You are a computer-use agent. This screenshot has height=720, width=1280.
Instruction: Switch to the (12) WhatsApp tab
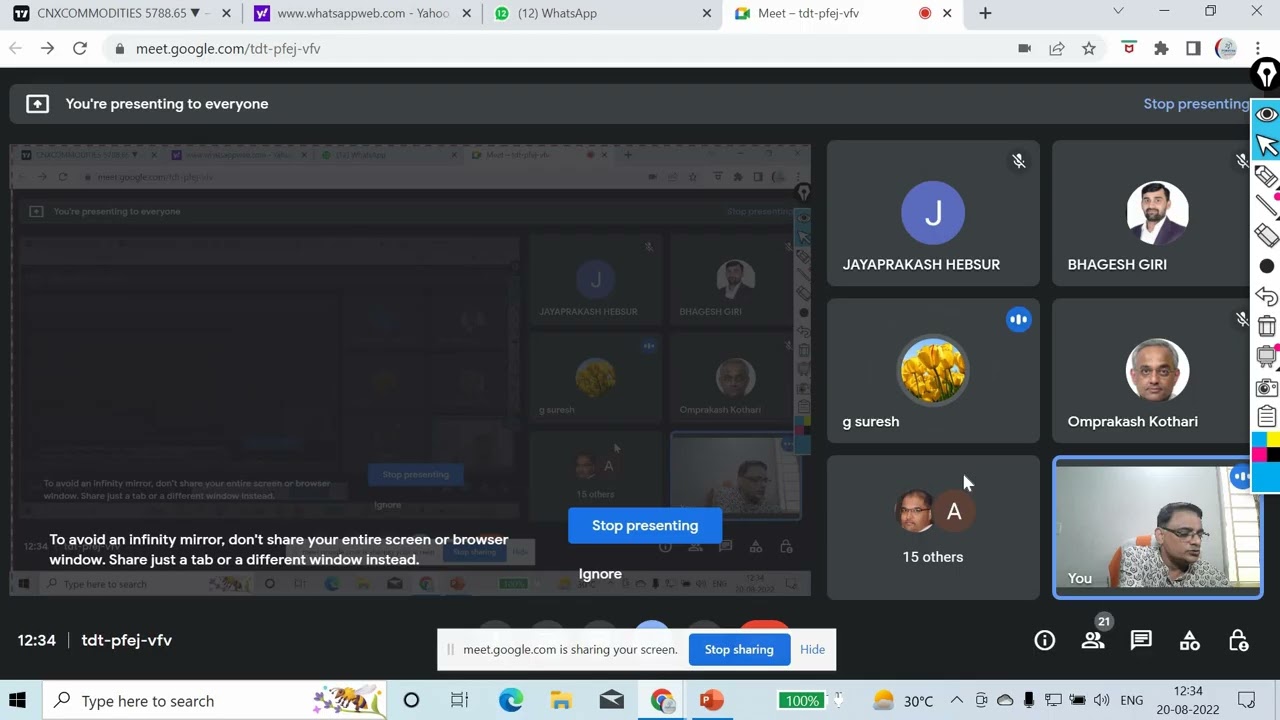pos(600,13)
